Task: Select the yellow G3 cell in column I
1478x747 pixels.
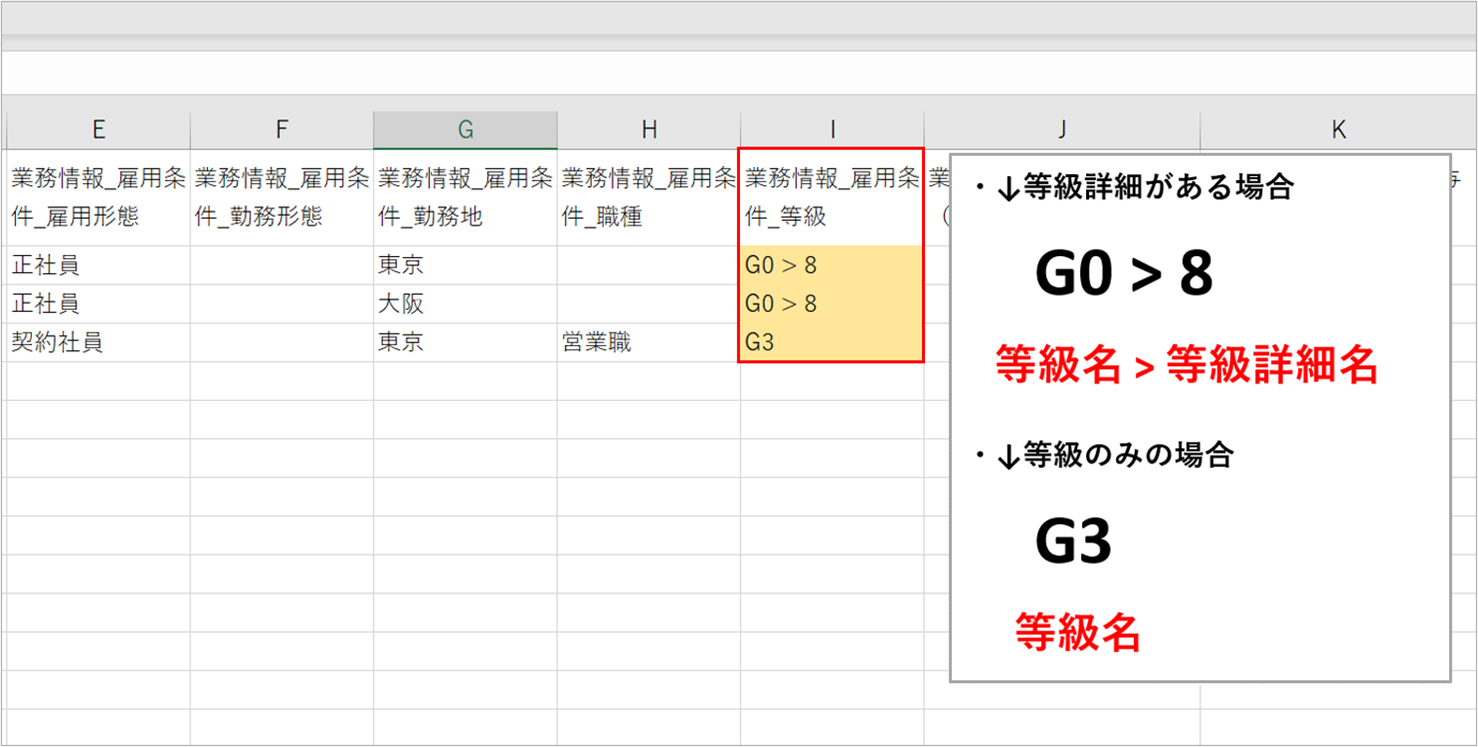Action: pyautogui.click(x=832, y=343)
